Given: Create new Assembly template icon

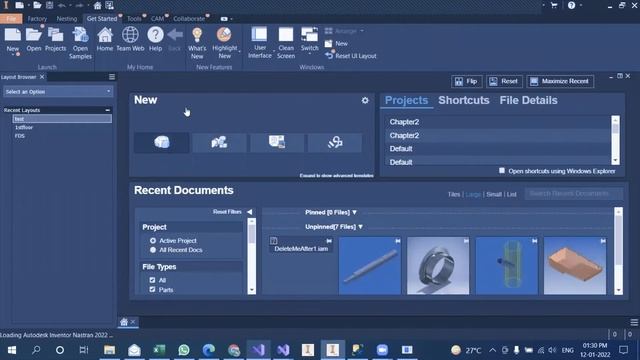Looking at the screenshot, I should [219, 142].
